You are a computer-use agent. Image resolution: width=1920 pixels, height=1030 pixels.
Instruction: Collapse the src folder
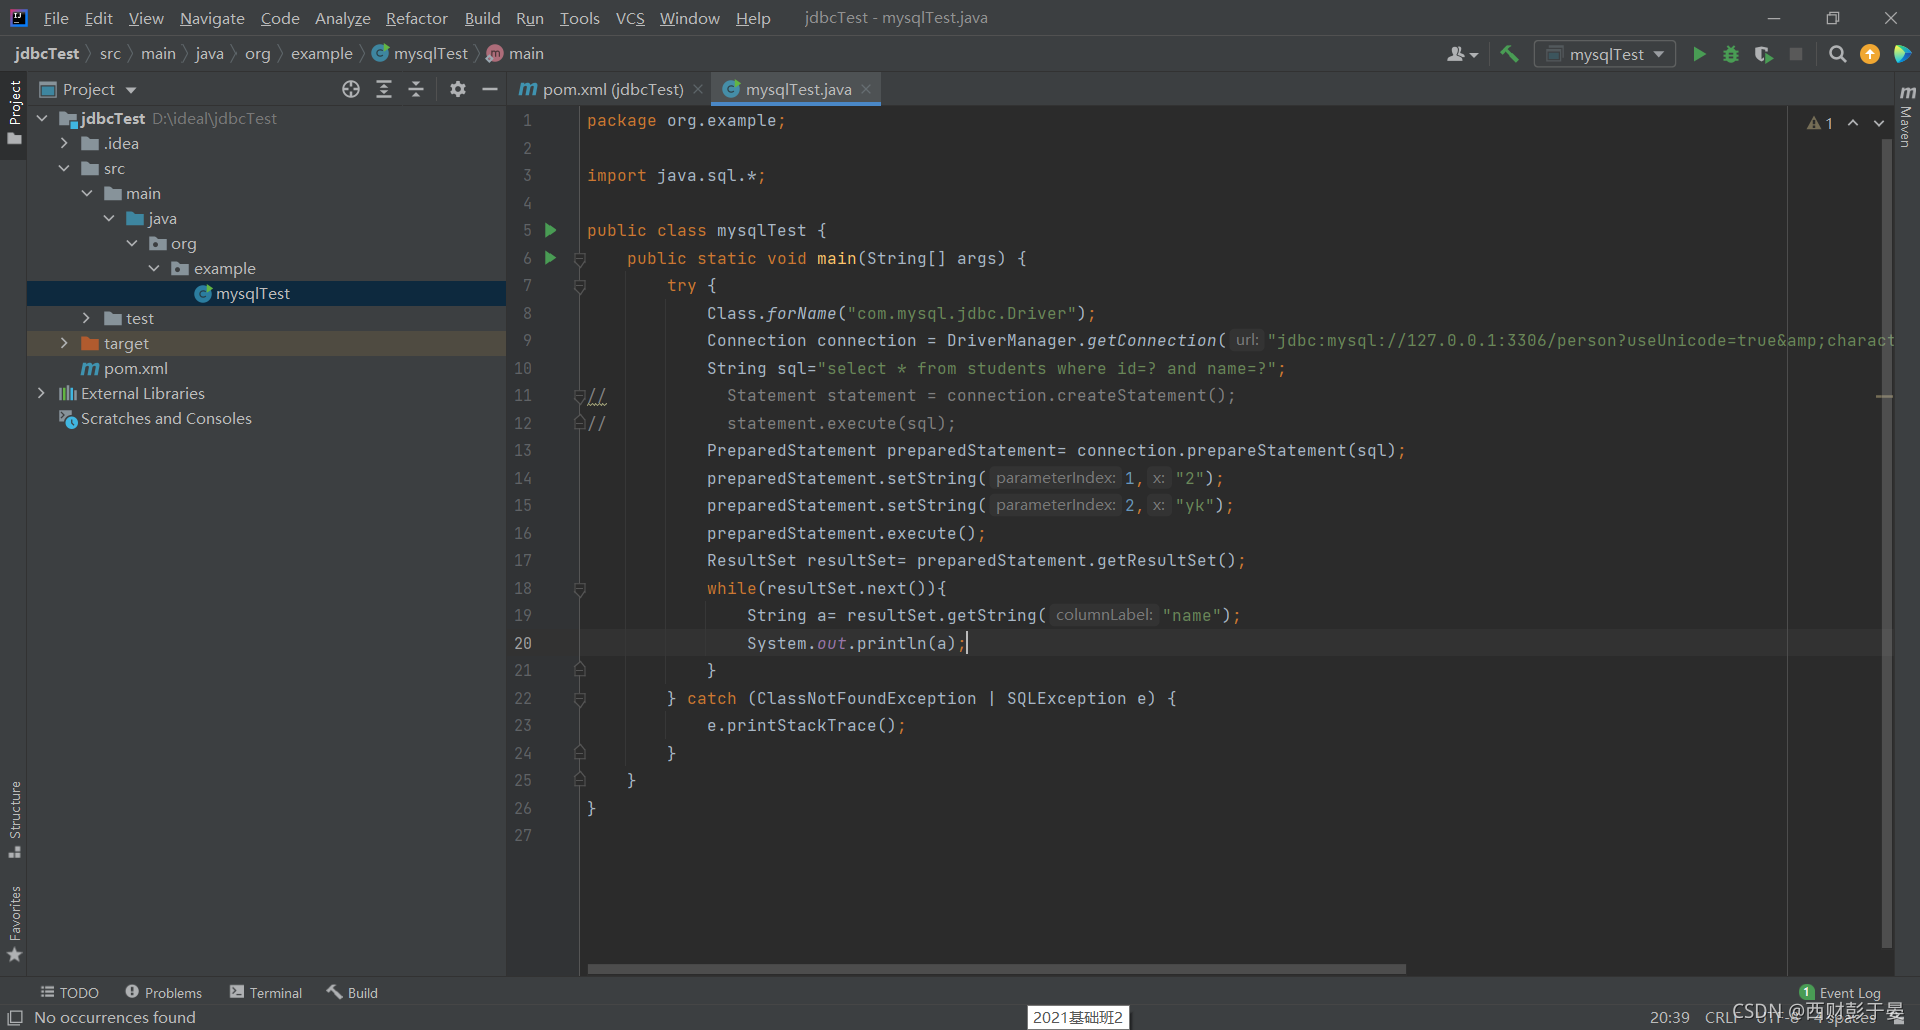64,168
